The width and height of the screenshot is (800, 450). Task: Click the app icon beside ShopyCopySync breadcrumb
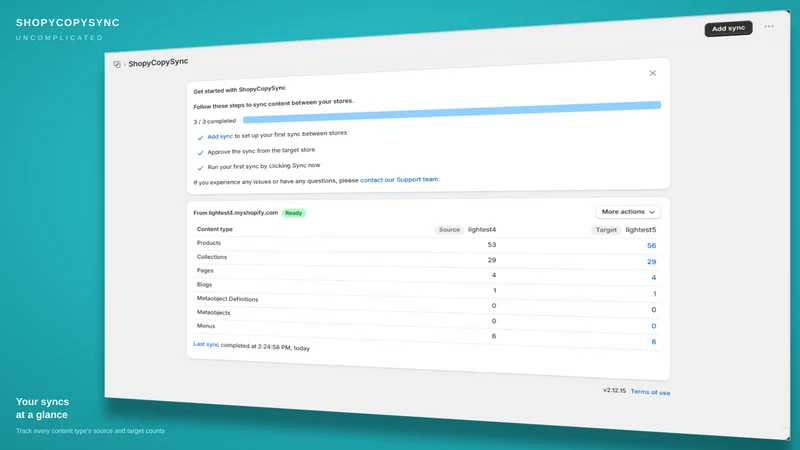117,64
